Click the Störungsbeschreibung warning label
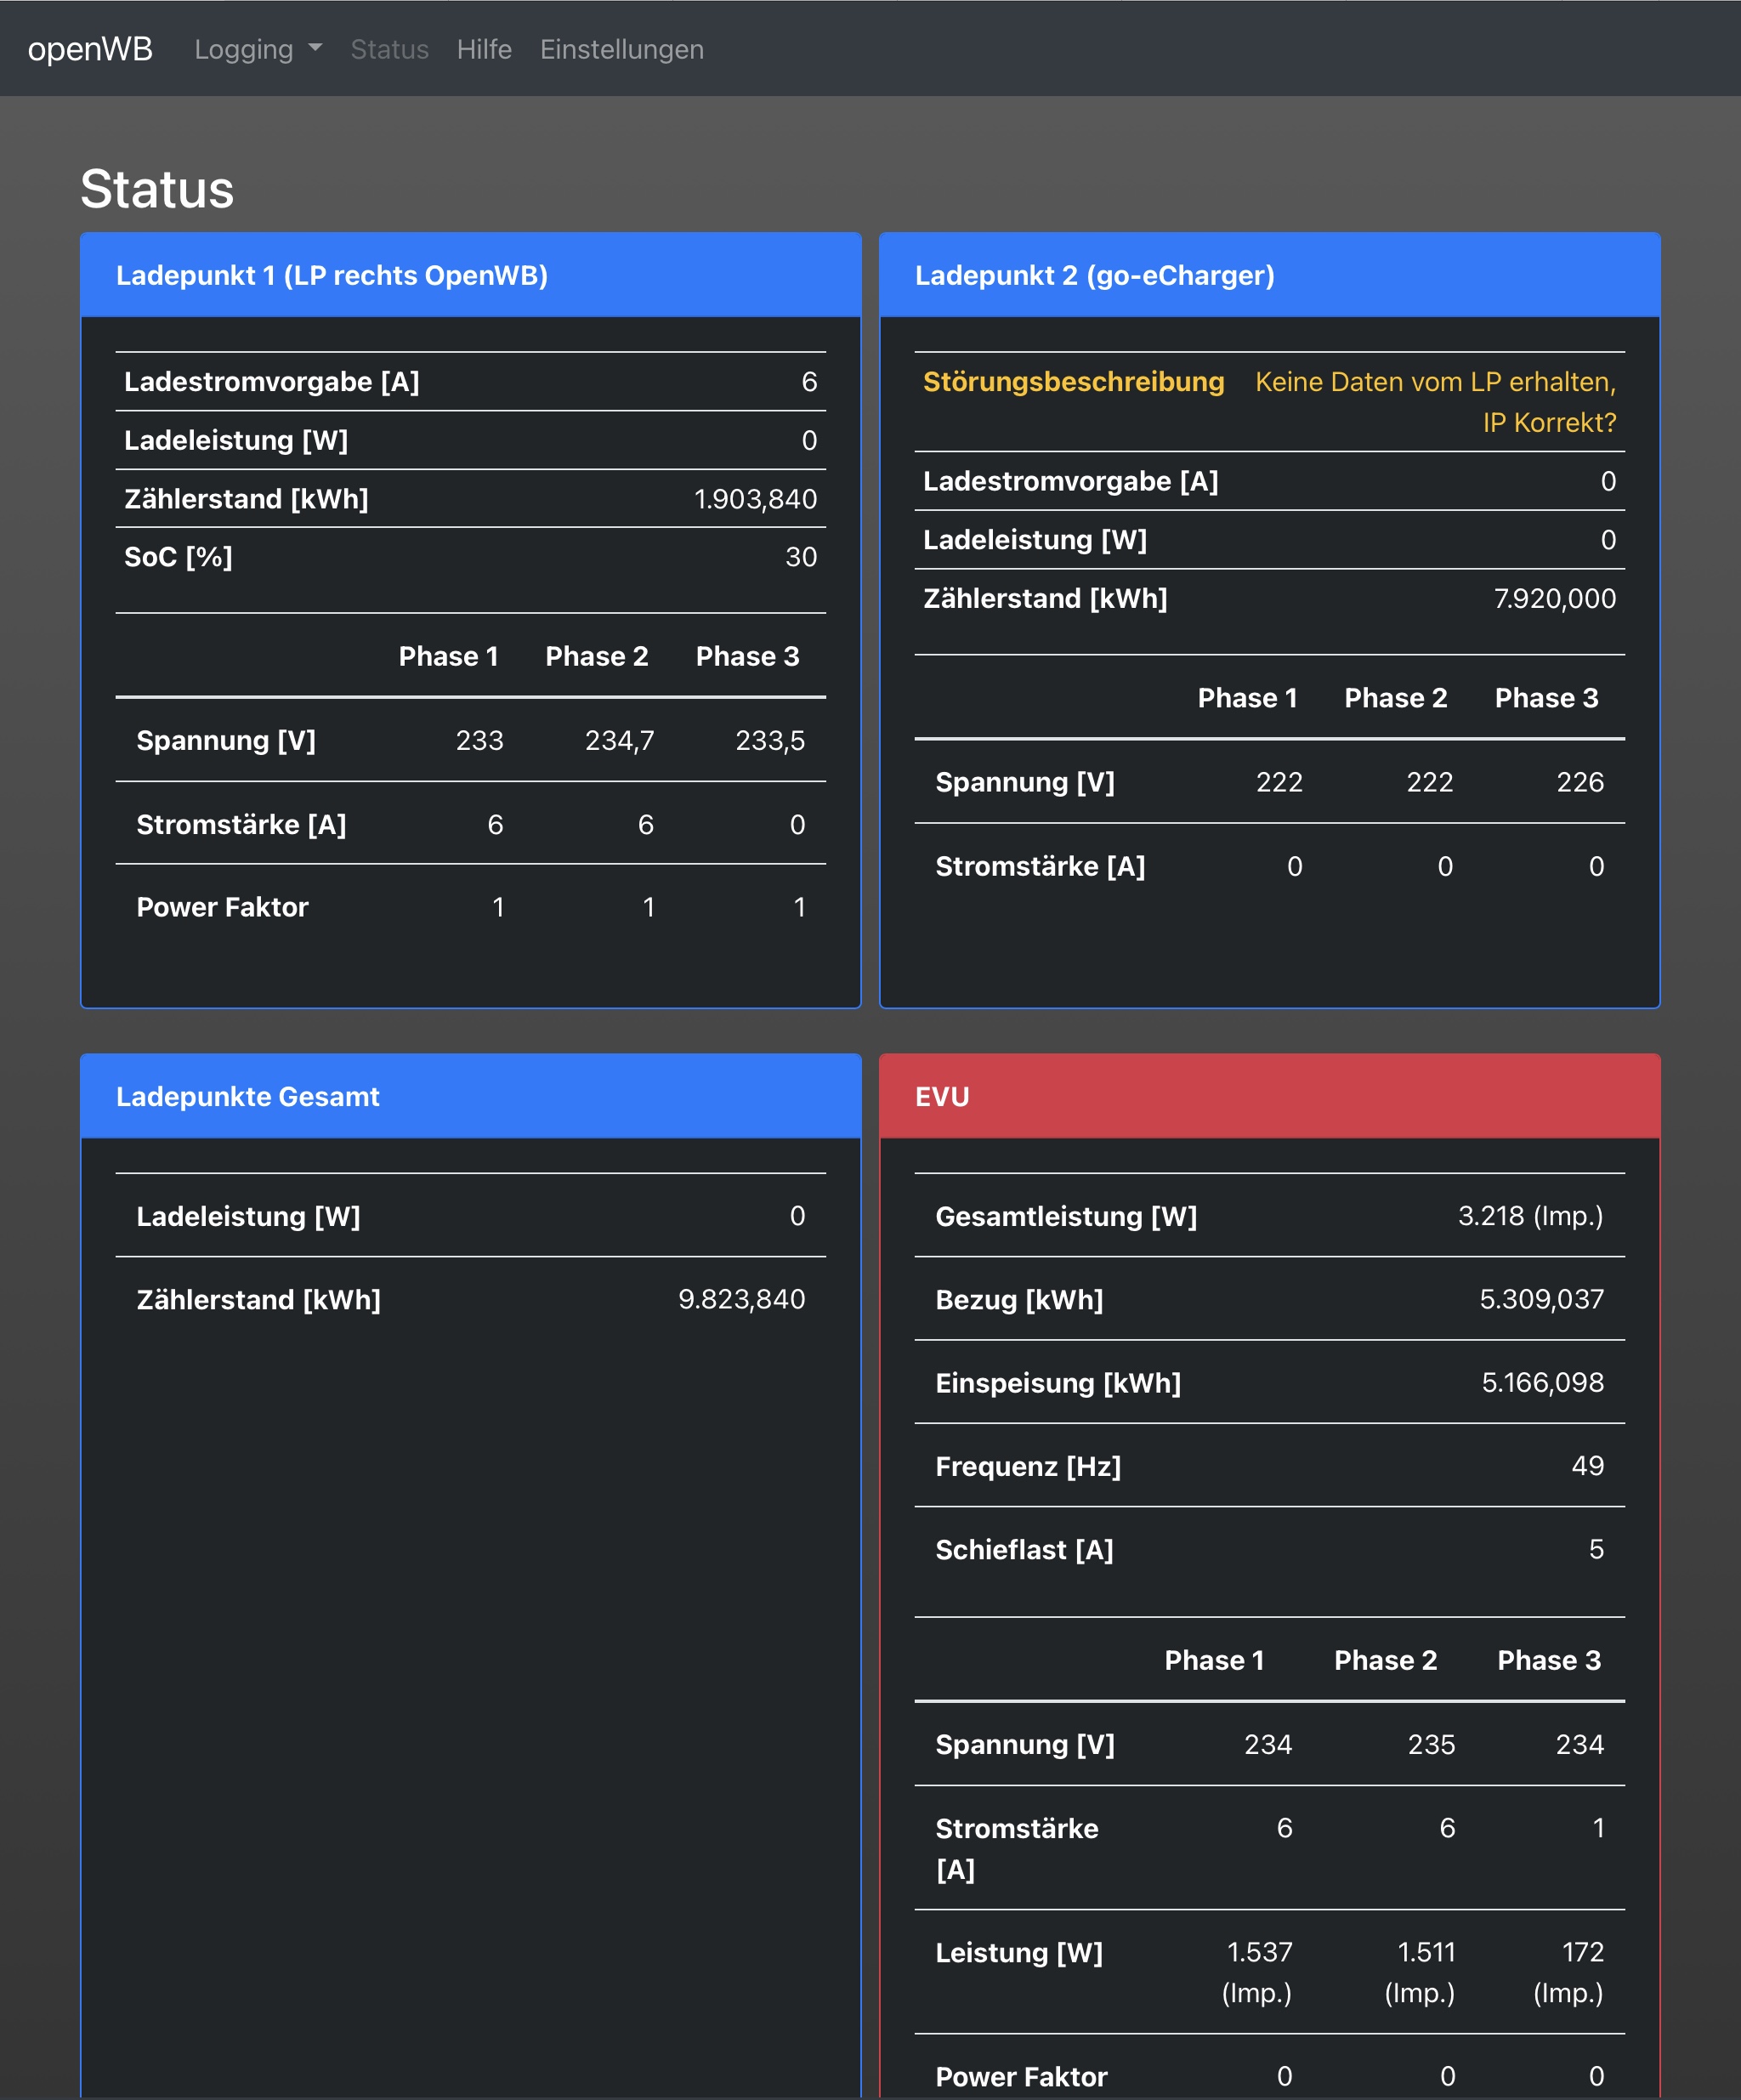This screenshot has height=2100, width=1741. [1073, 381]
